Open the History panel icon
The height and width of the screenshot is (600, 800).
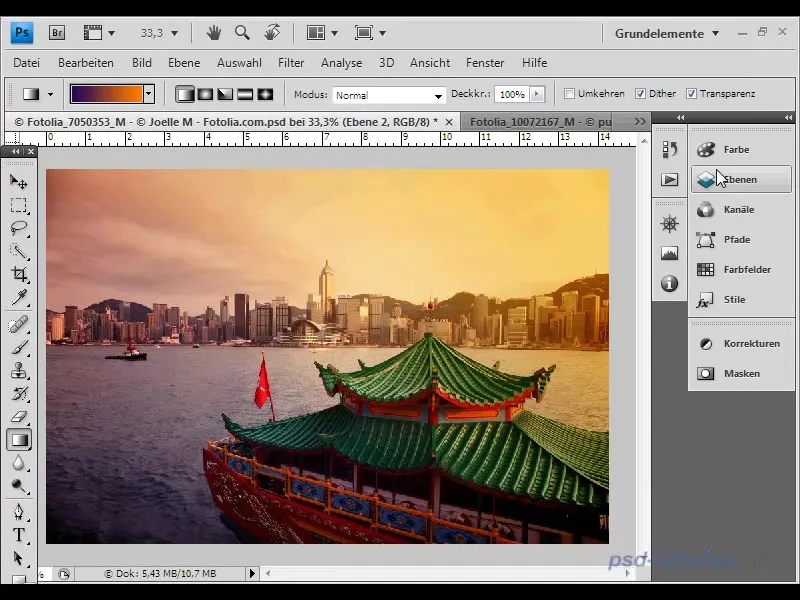[669, 149]
